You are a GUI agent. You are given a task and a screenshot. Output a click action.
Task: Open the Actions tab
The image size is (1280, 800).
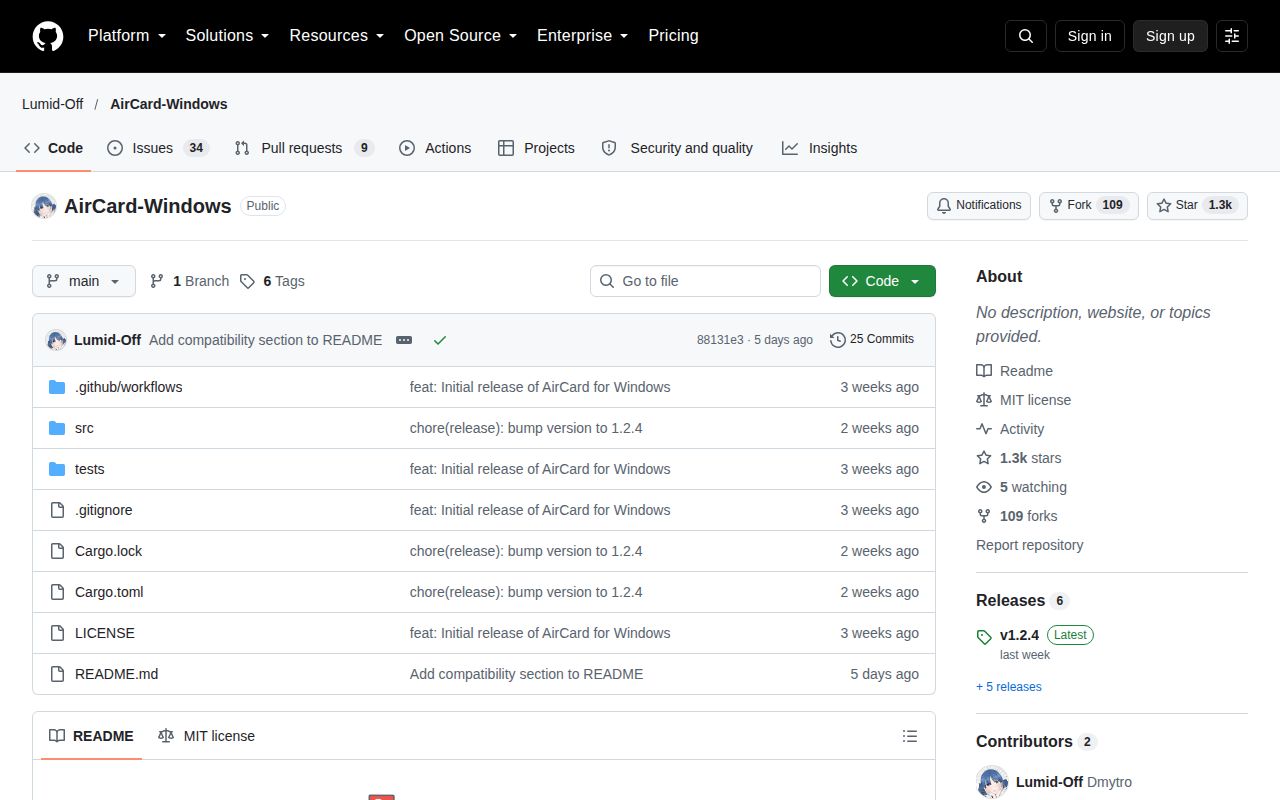coord(435,148)
